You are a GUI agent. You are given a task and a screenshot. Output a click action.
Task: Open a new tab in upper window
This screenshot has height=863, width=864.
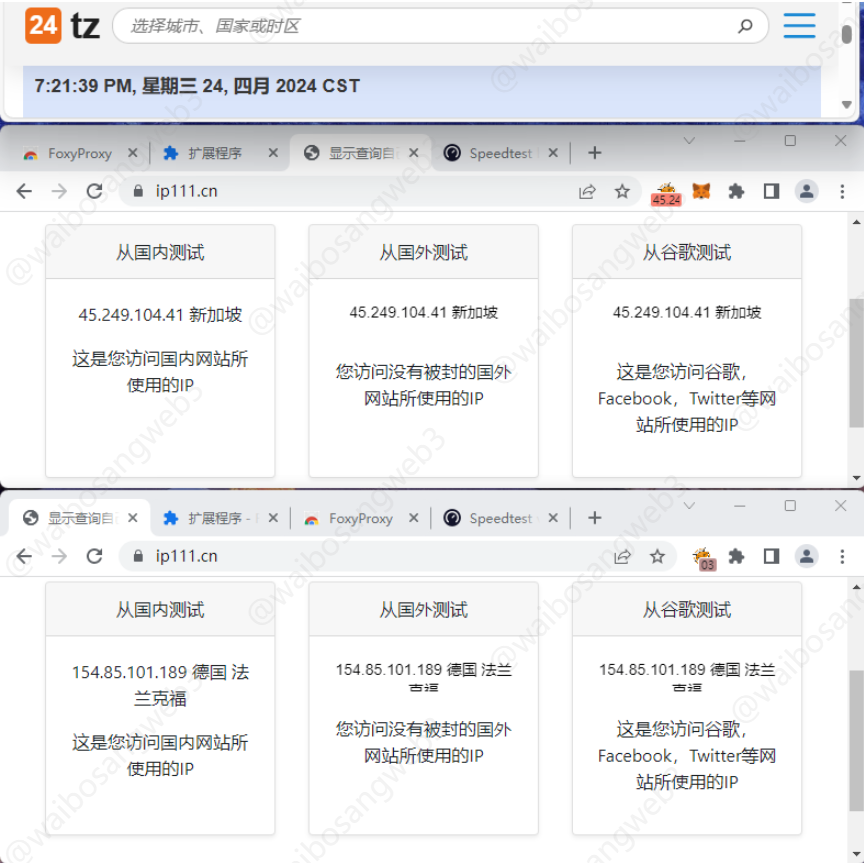click(594, 153)
